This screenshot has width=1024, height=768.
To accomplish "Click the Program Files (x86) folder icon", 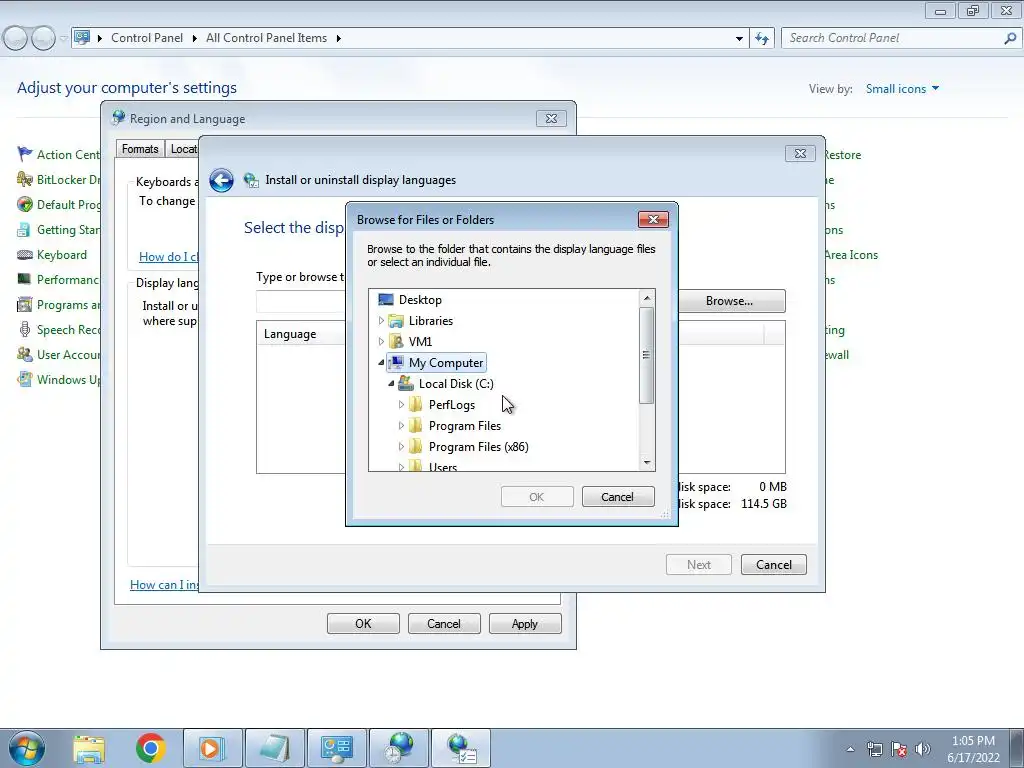I will point(415,447).
